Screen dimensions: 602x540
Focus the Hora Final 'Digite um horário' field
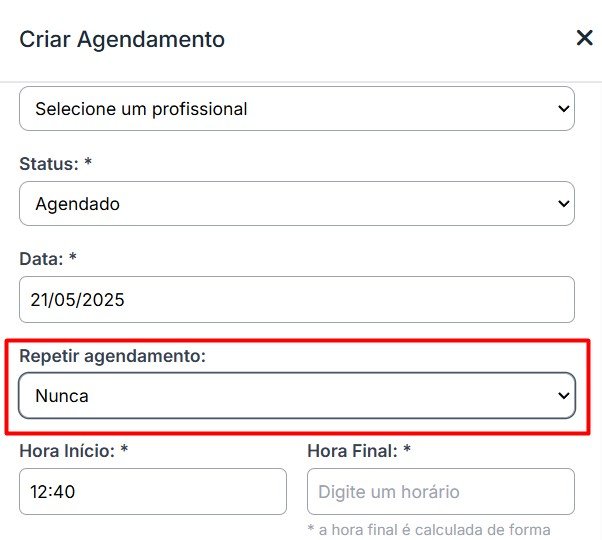pos(440,492)
